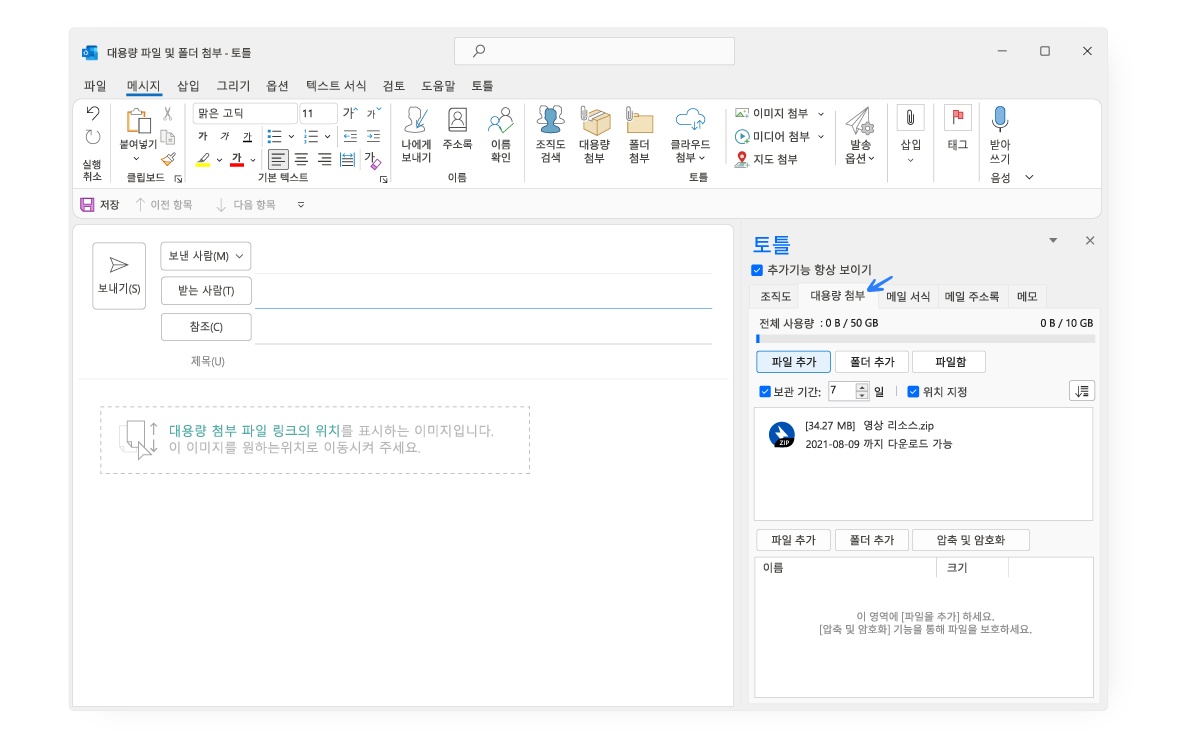1200x750 pixels.
Task: Switch to the 메일 주소록 tab
Action: (971, 296)
